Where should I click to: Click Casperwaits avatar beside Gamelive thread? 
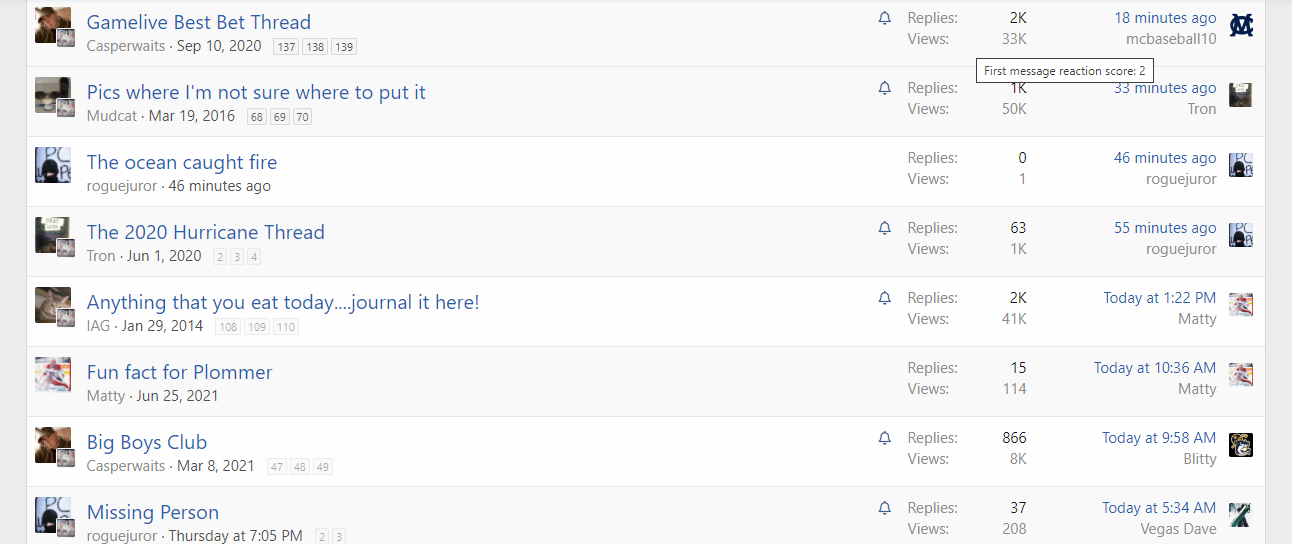(x=52, y=24)
